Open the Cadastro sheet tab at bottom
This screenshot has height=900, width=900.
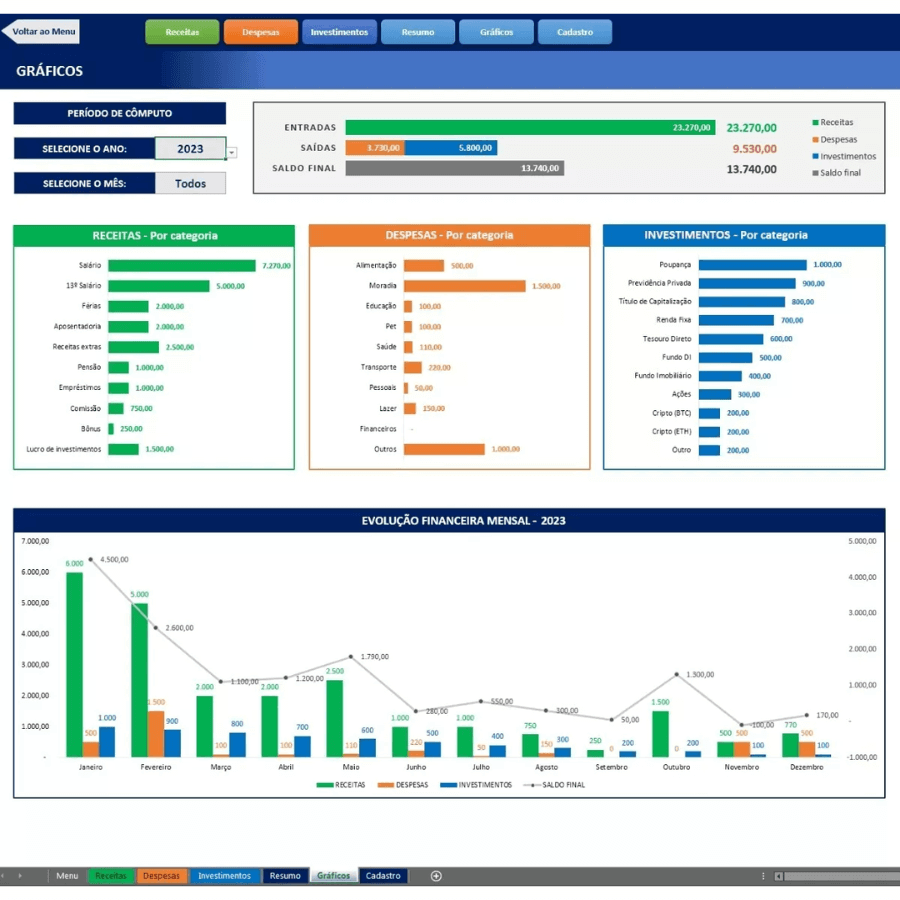pyautogui.click(x=383, y=876)
